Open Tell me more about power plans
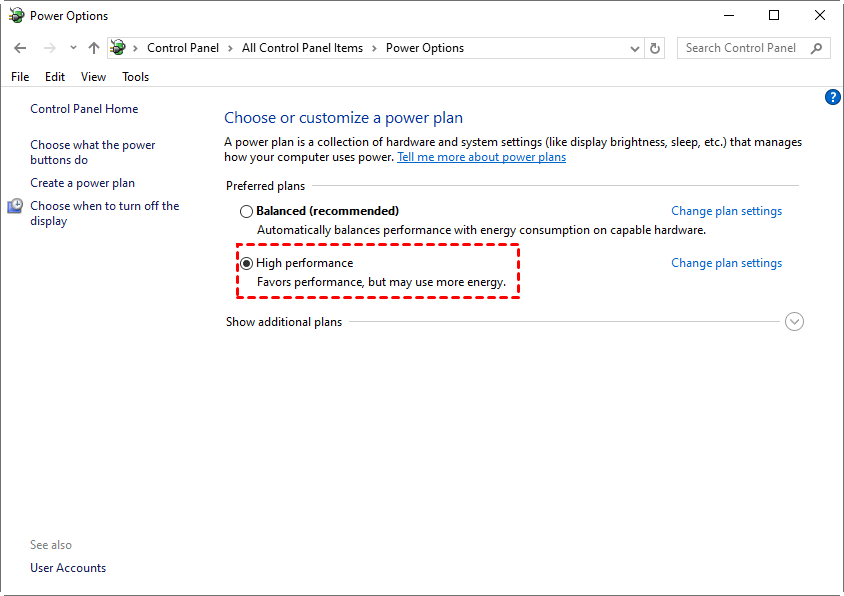This screenshot has width=844, height=596. pos(481,157)
